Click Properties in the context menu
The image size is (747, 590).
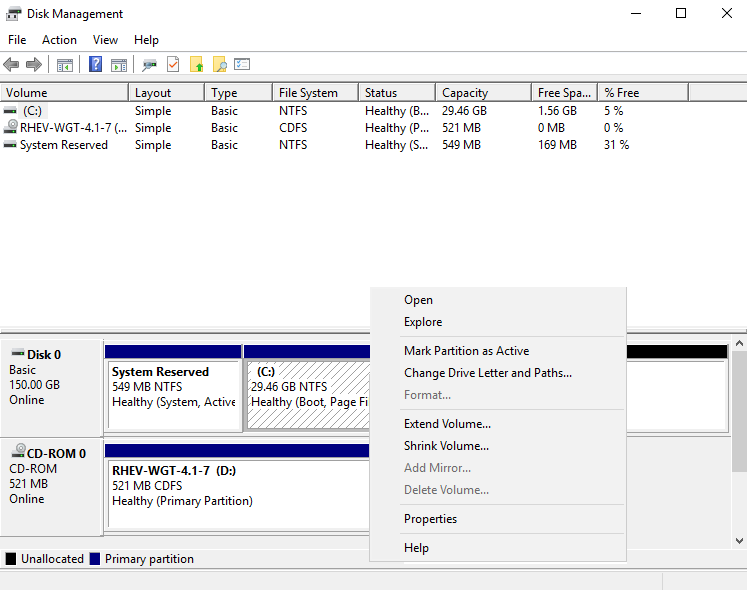[430, 519]
